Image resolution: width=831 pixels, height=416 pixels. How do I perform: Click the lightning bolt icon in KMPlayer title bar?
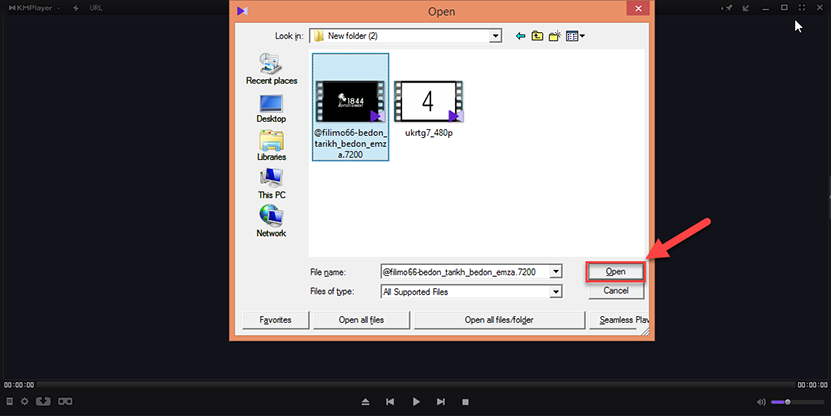75,8
